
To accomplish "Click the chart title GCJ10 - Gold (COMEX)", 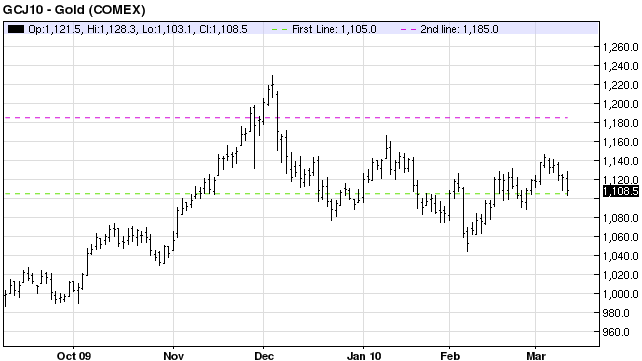I will point(74,9).
